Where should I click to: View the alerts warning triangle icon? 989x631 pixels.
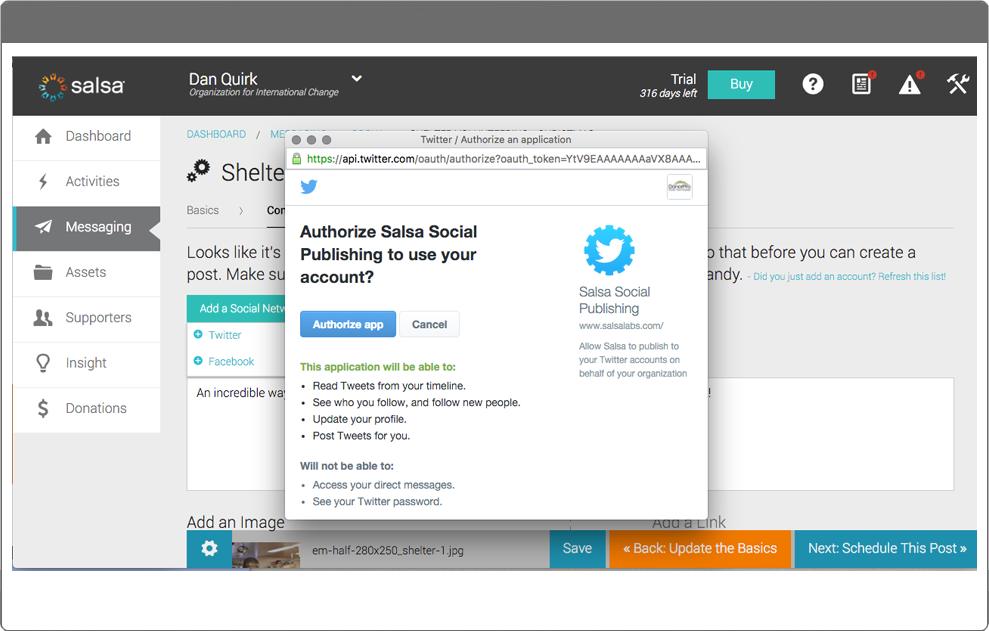[910, 83]
